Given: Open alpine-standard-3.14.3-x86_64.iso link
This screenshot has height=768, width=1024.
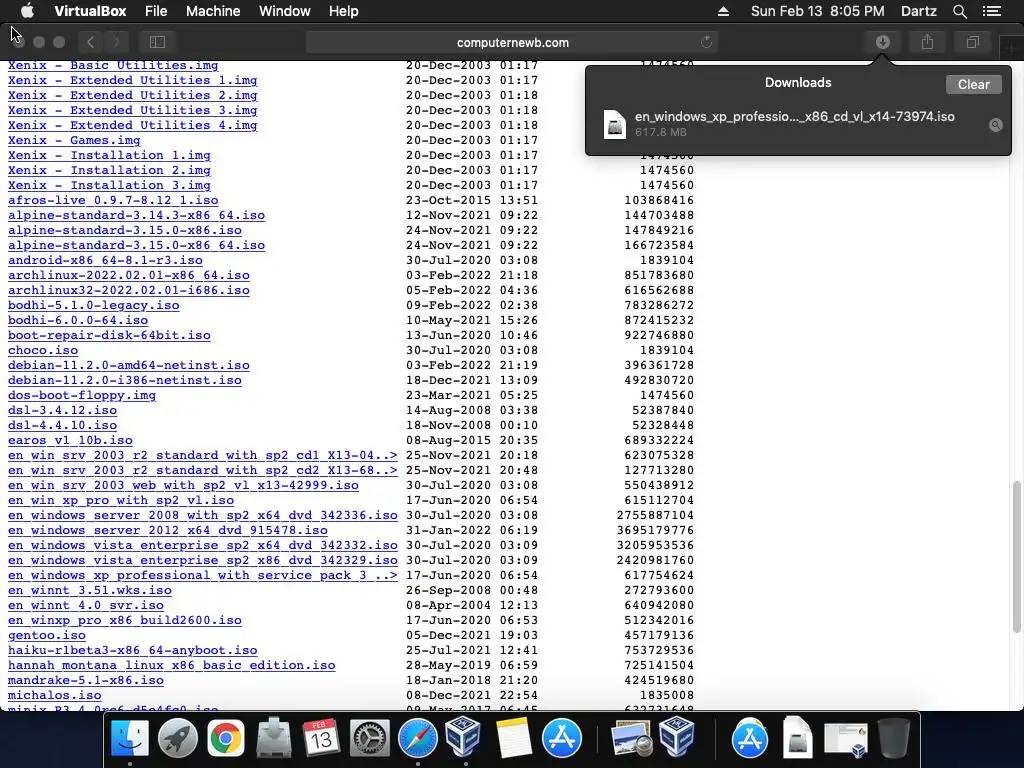Looking at the screenshot, I should (x=136, y=216).
